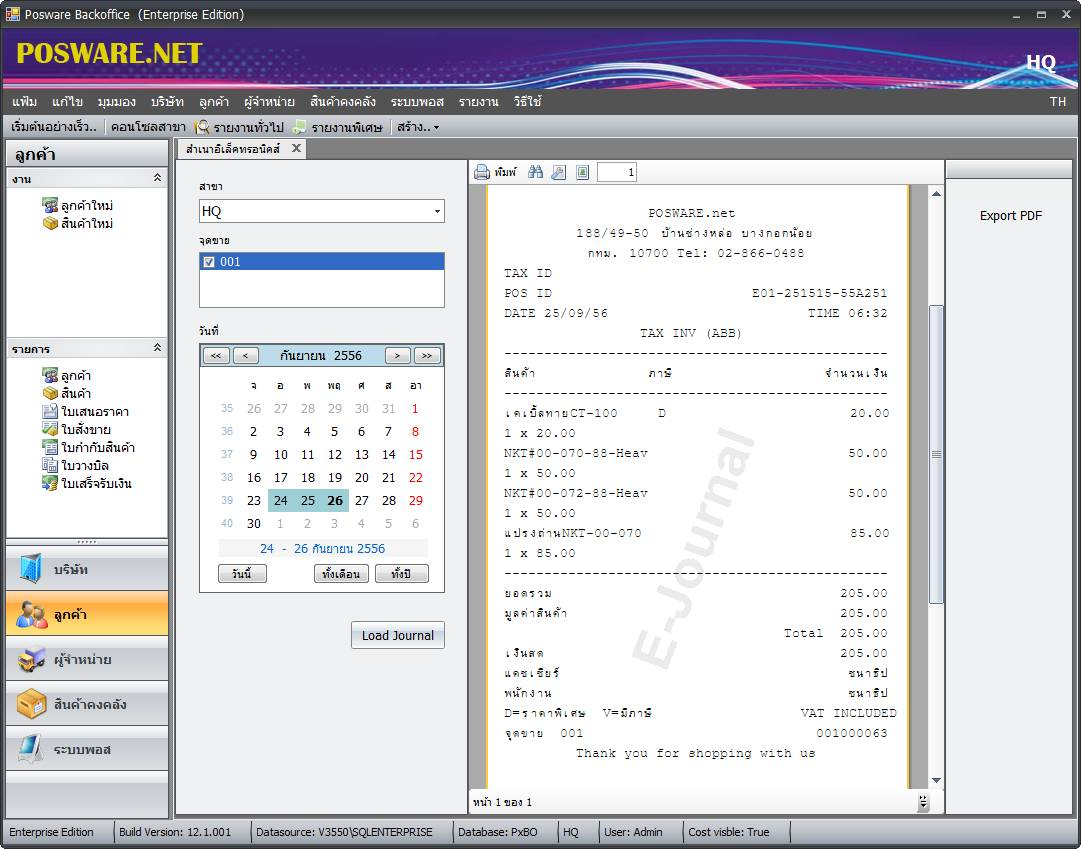The image size is (1081, 849).
Task: Select the สินค้าคงคลัง navigation pane button
Action: [x=87, y=703]
